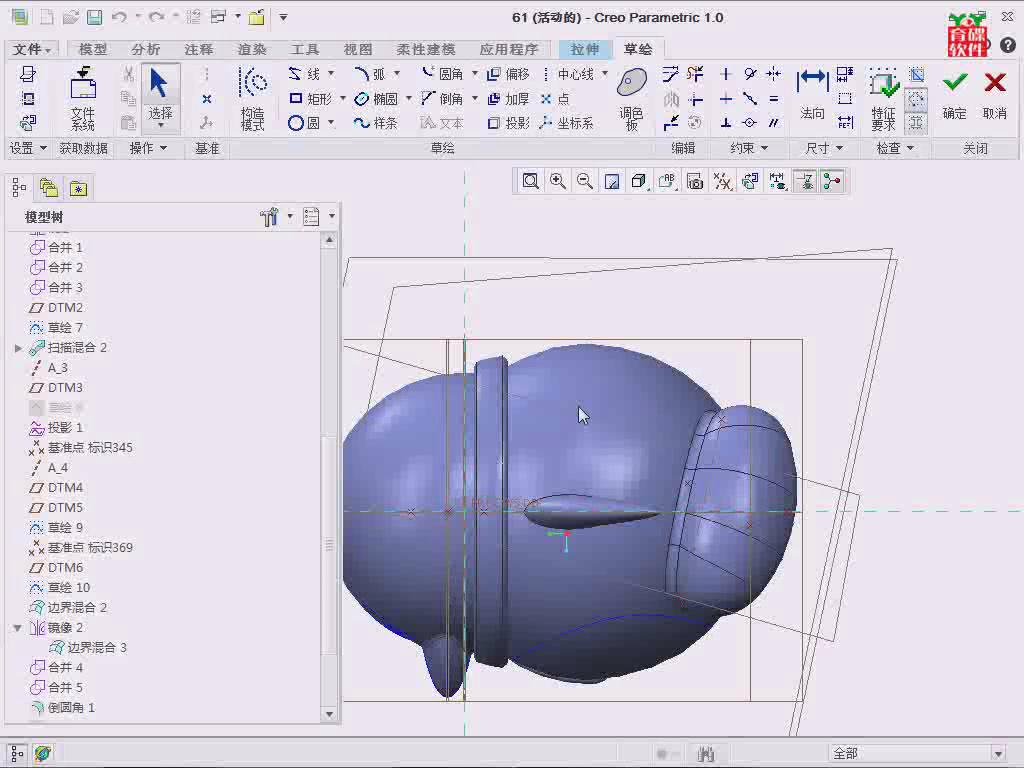The image size is (1024, 768).
Task: Click the Zoom Out view icon
Action: pyautogui.click(x=585, y=181)
